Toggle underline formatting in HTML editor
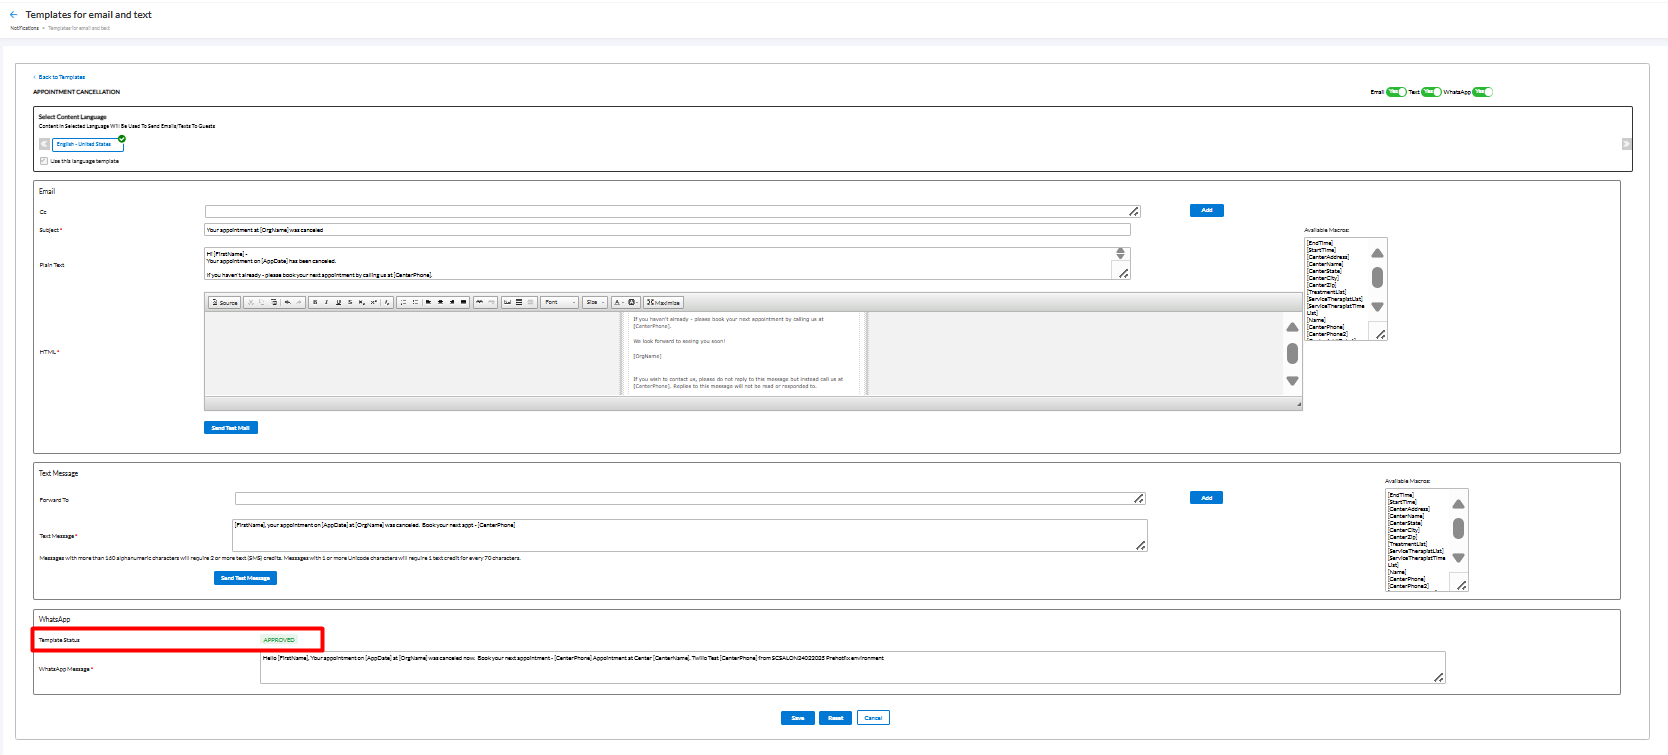 tap(338, 302)
